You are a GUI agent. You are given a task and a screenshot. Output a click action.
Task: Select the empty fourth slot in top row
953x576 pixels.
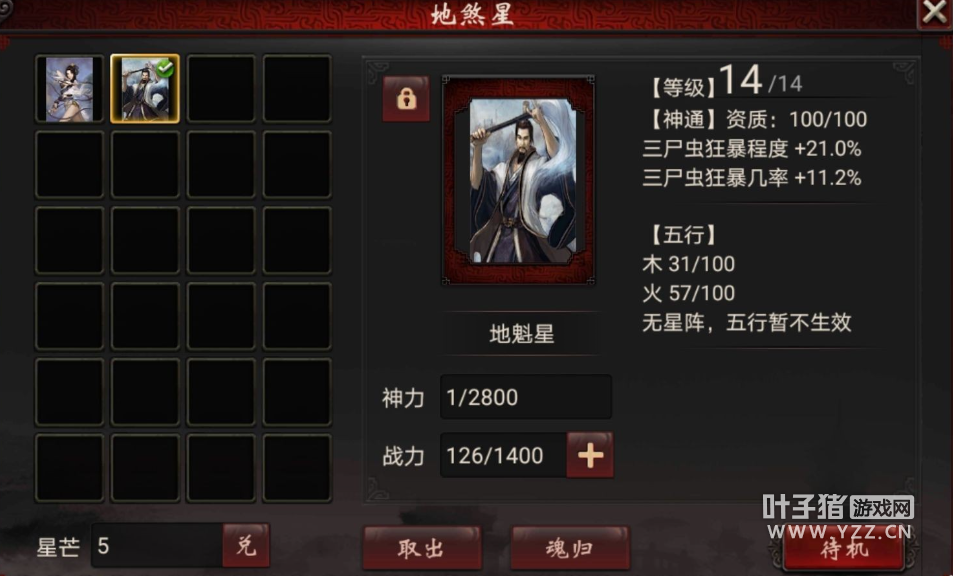[x=297, y=89]
